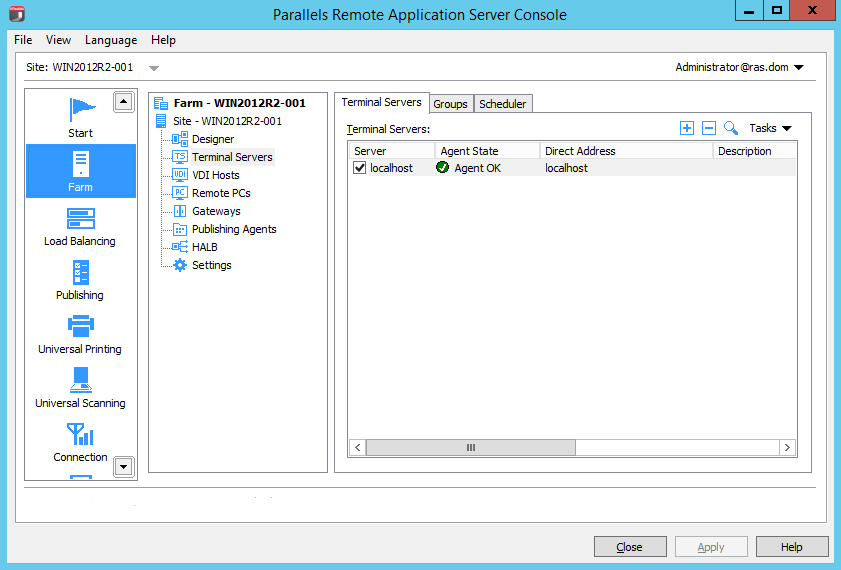The image size is (841, 570).
Task: Click the Terminal Servers TS icon
Action: coord(180,157)
